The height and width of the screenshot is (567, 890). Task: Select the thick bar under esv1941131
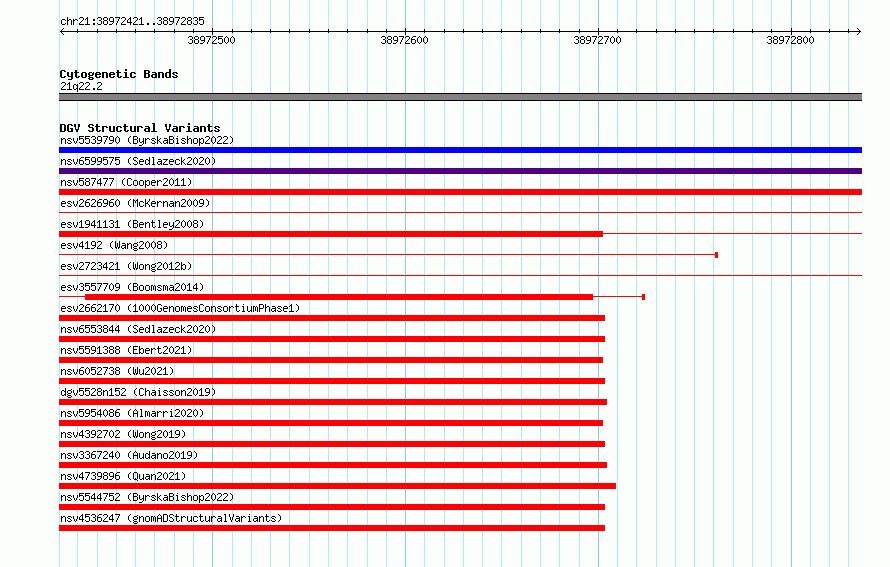[x=331, y=234]
